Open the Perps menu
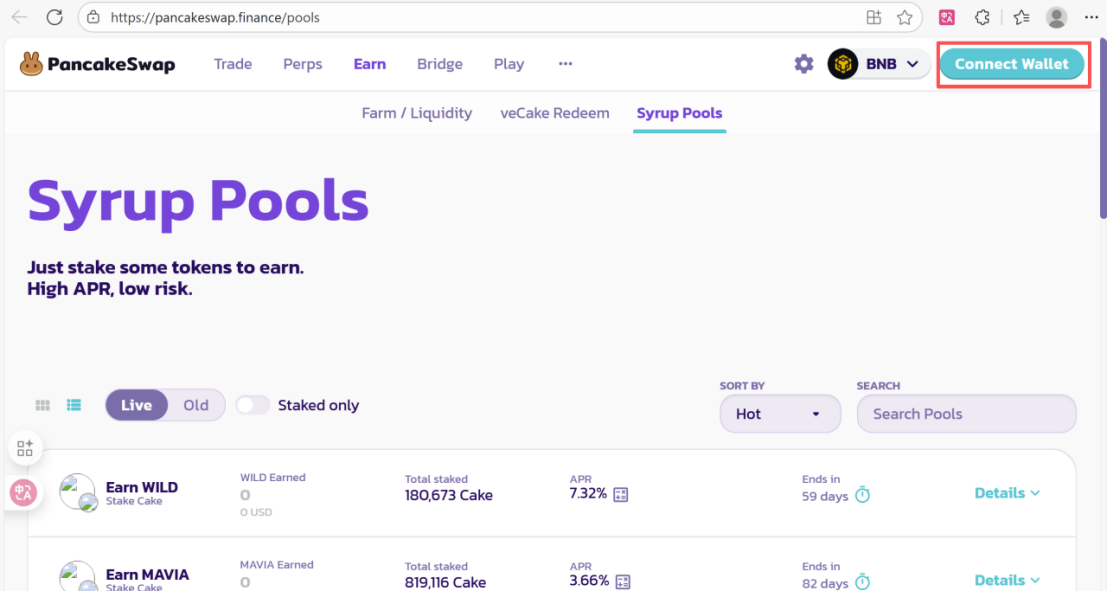Screen dimensions: 1108x591 302,64
